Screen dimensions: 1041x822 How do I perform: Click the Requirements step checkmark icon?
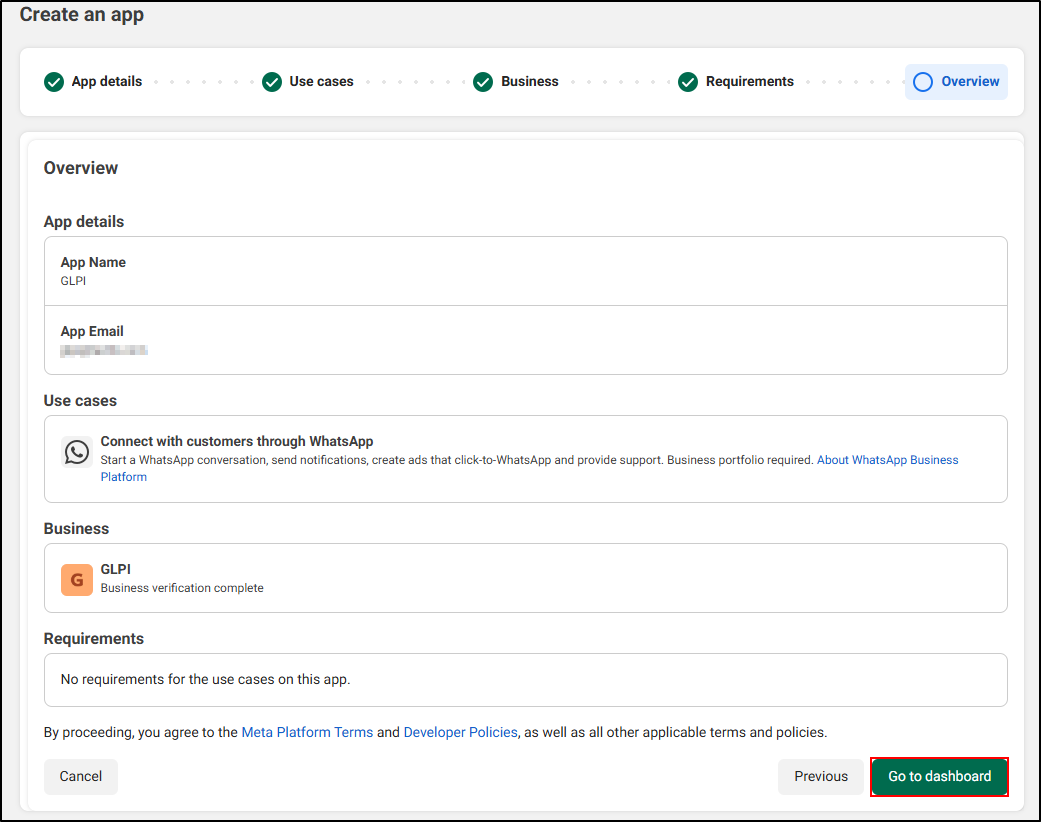tap(688, 82)
